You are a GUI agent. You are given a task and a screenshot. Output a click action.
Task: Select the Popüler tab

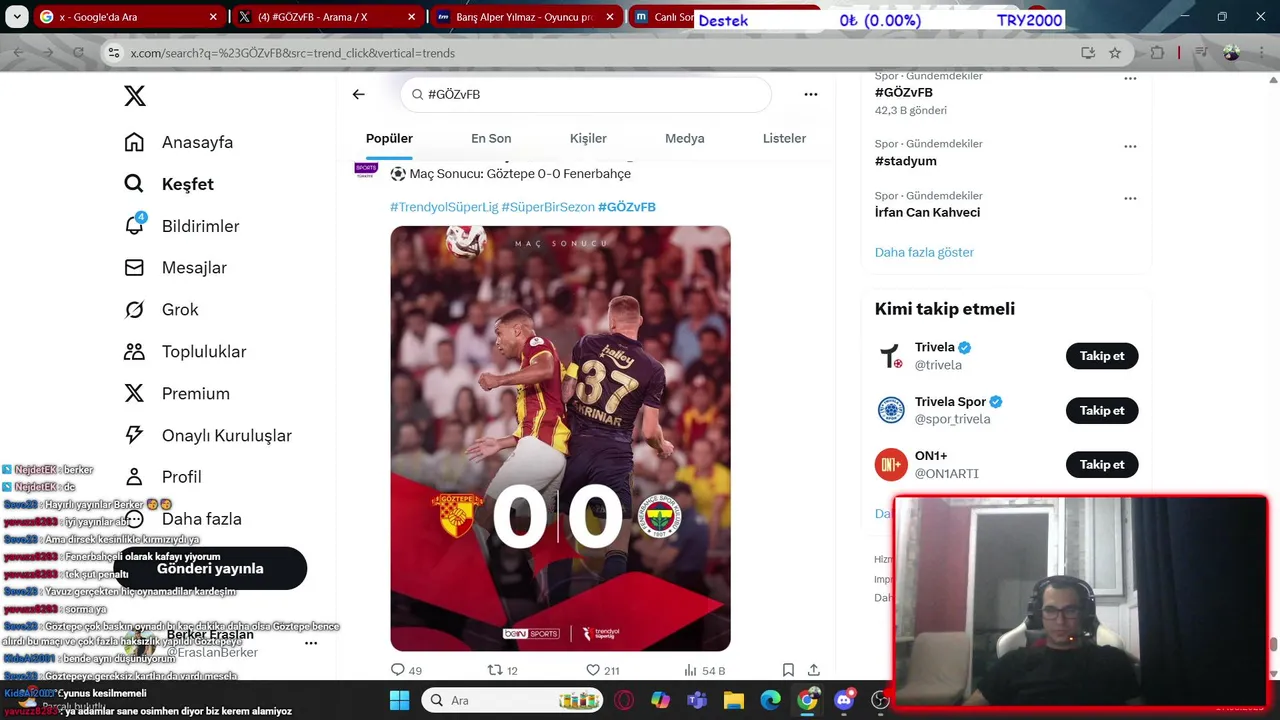point(389,138)
